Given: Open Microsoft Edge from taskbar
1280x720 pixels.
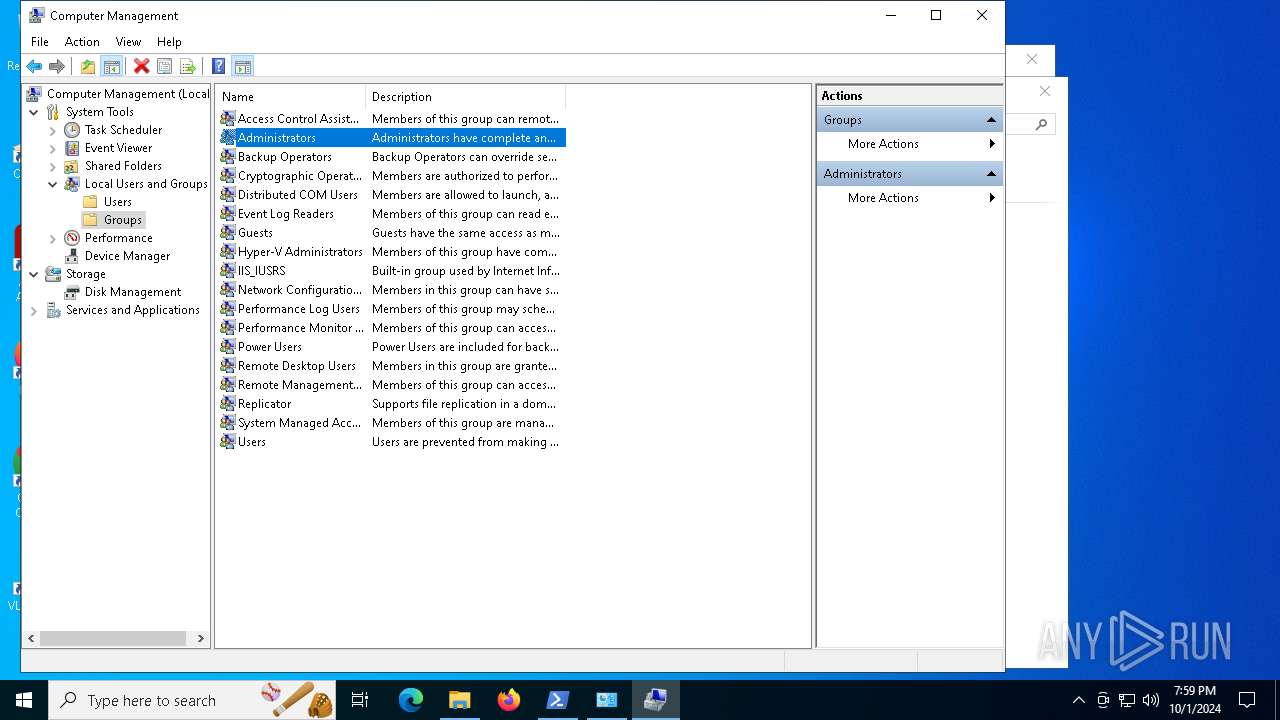Looking at the screenshot, I should (x=411, y=700).
